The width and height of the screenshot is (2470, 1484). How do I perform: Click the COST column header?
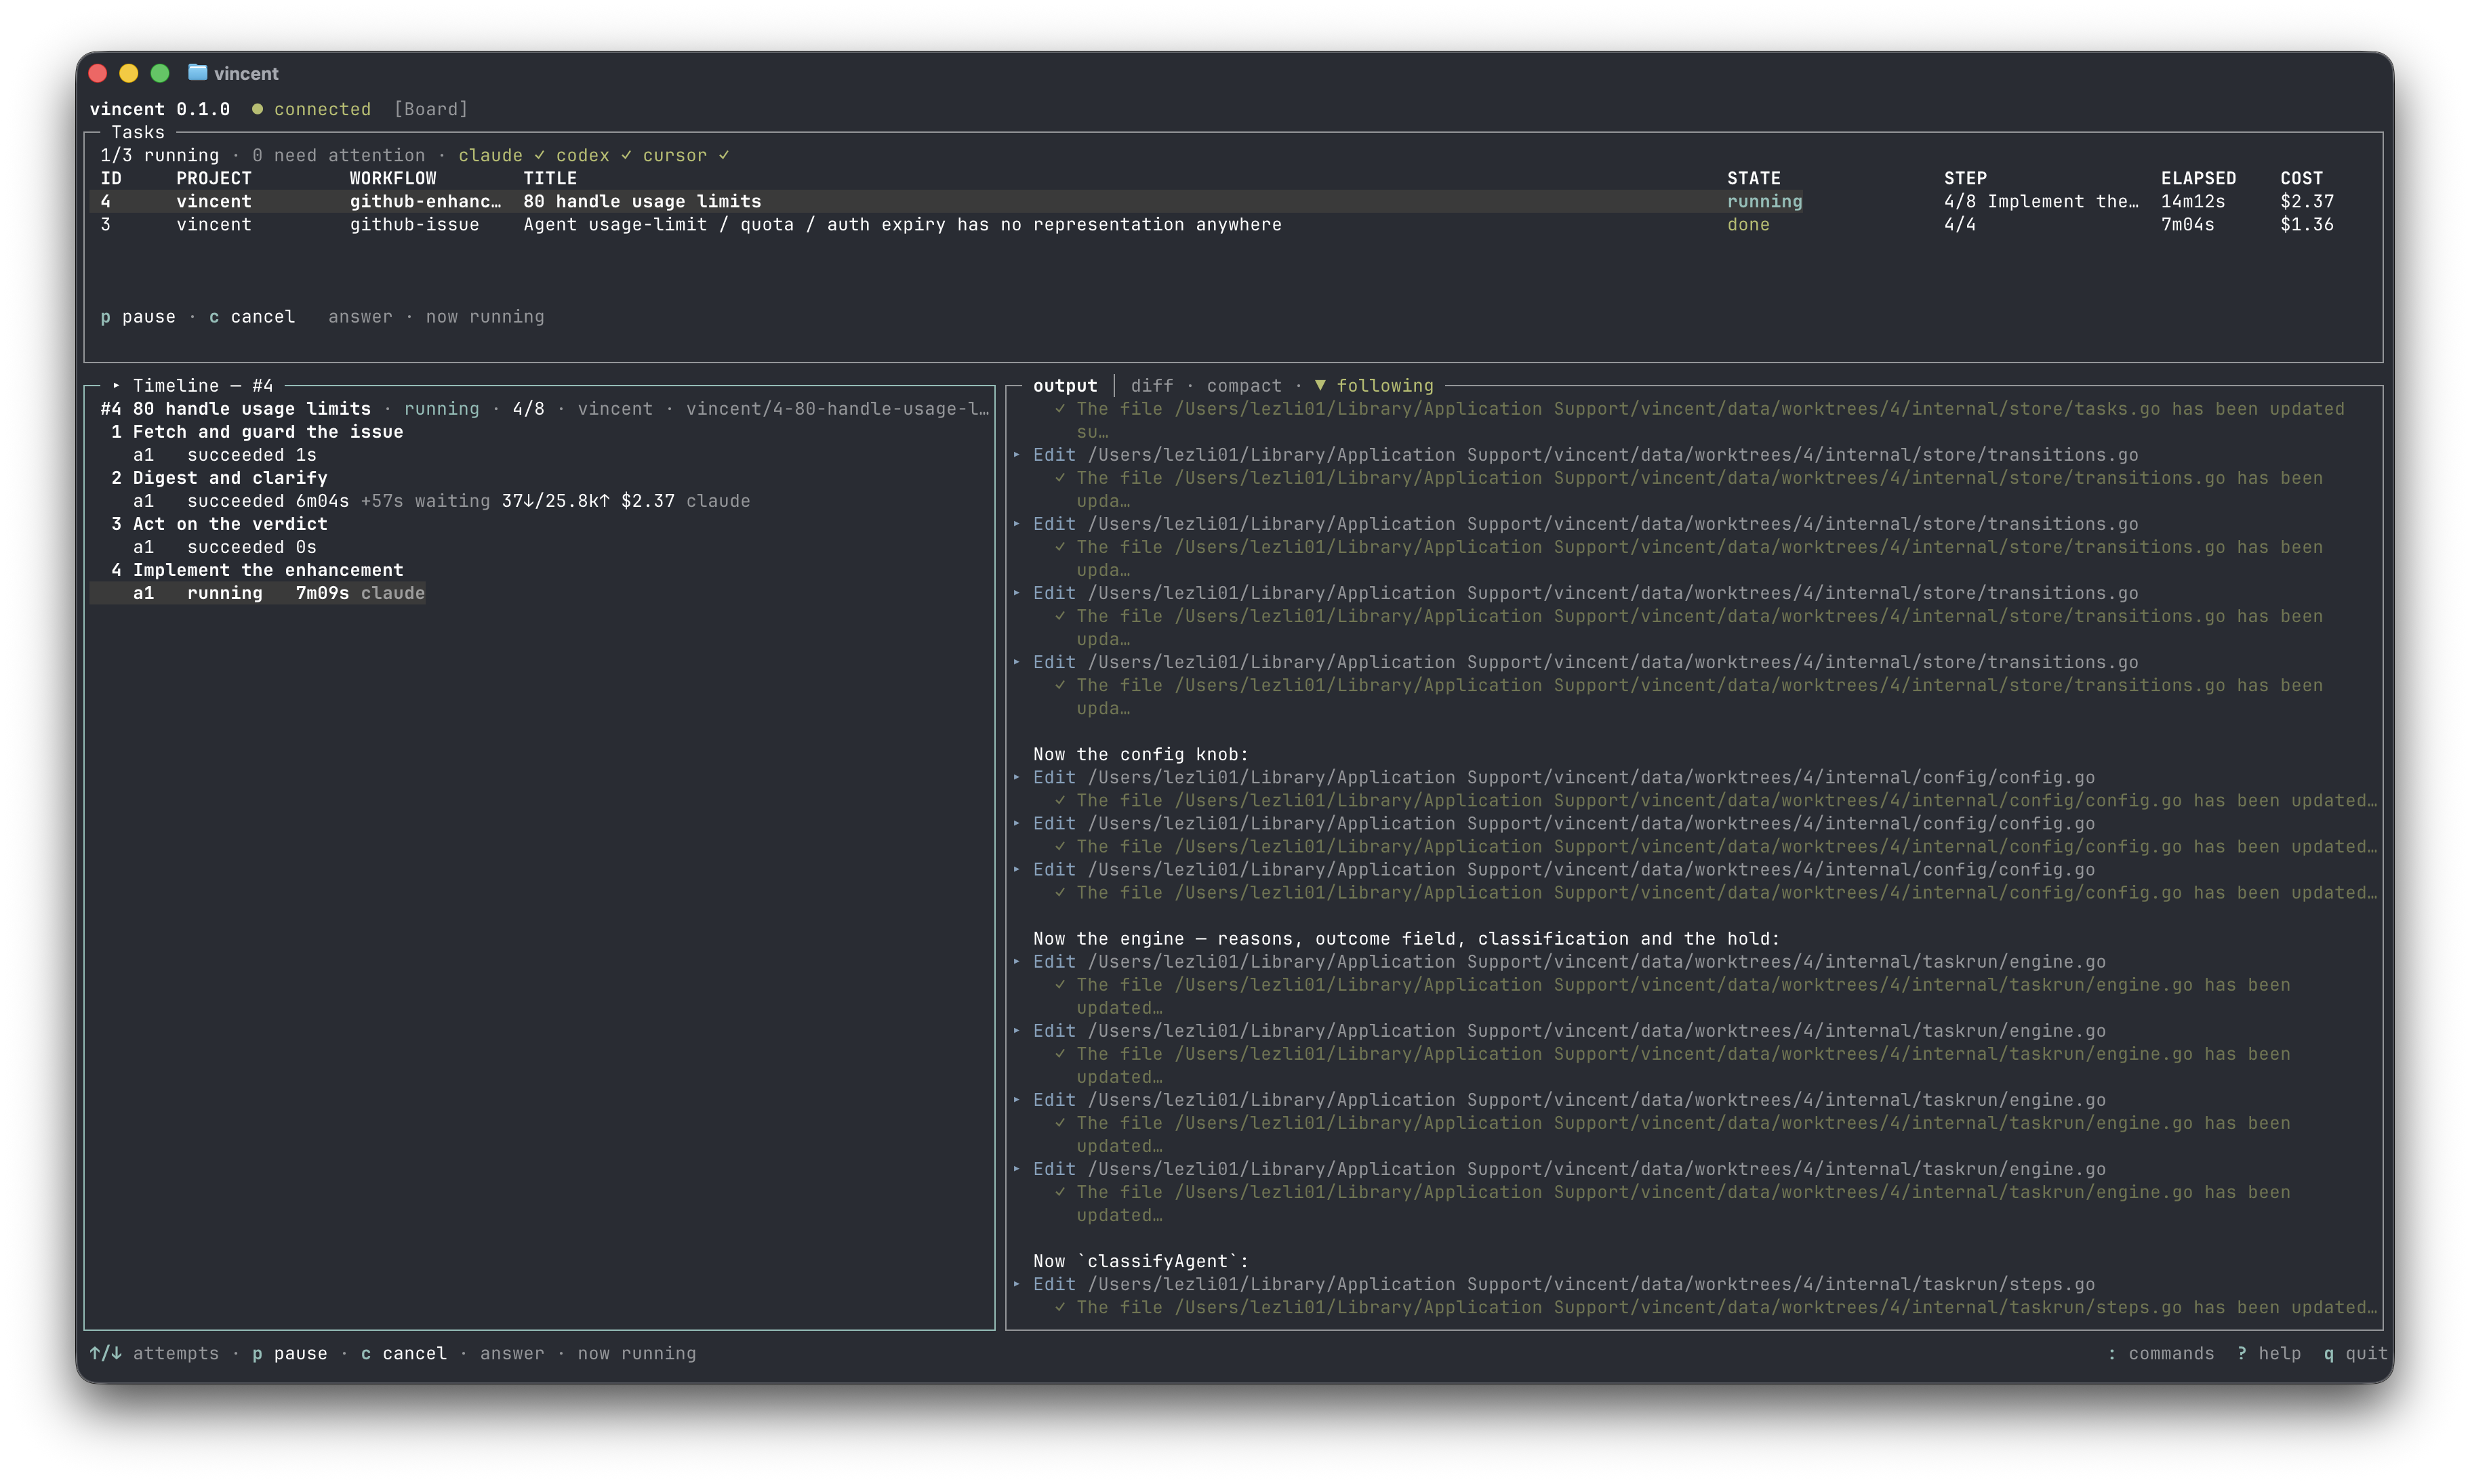tap(2302, 178)
